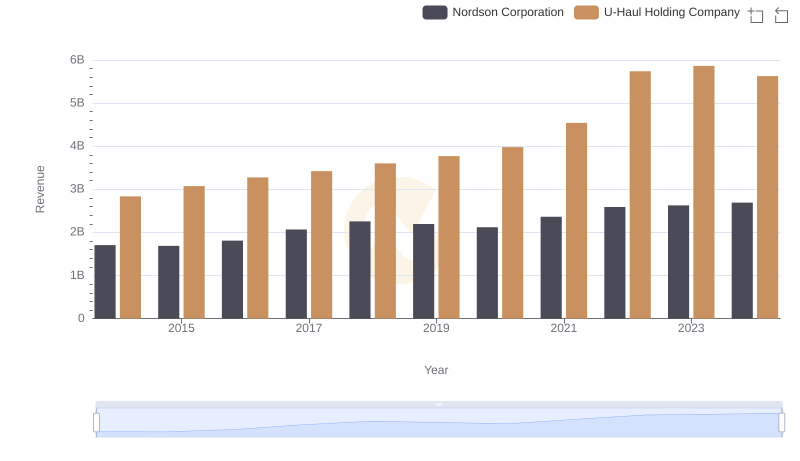The width and height of the screenshot is (800, 461).
Task: Click the U-Haul bar for 2020
Action: 513,233
